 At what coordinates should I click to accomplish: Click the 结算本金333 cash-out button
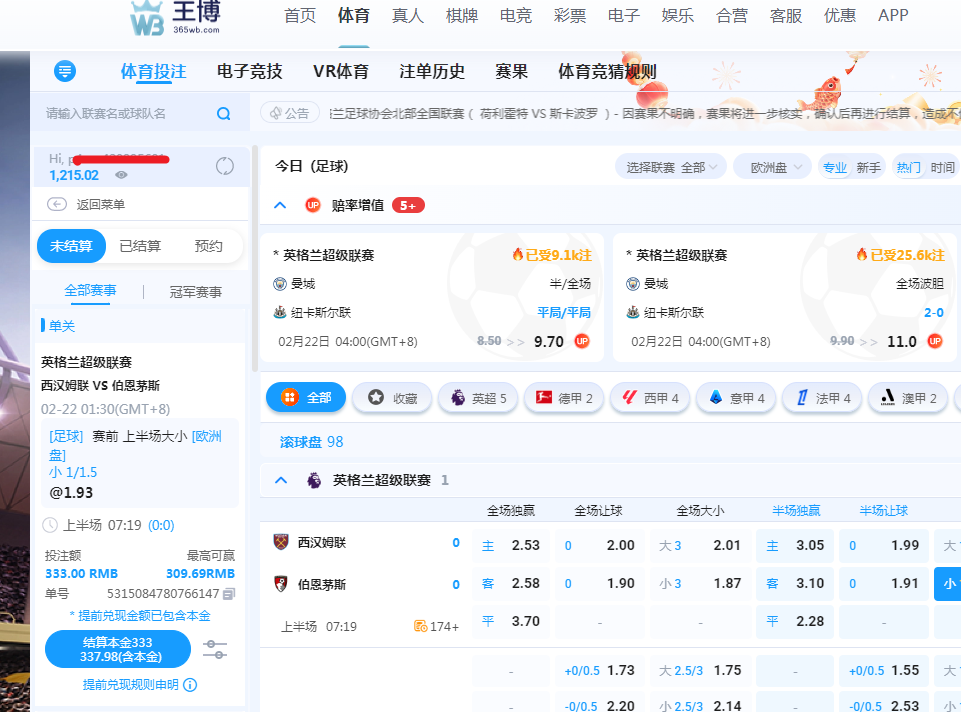tap(117, 649)
